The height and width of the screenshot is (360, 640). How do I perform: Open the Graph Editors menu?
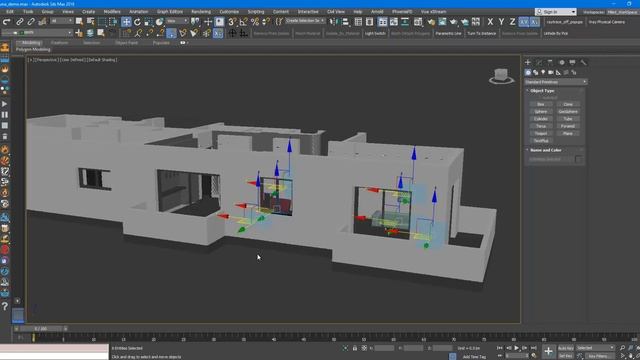(x=170, y=12)
